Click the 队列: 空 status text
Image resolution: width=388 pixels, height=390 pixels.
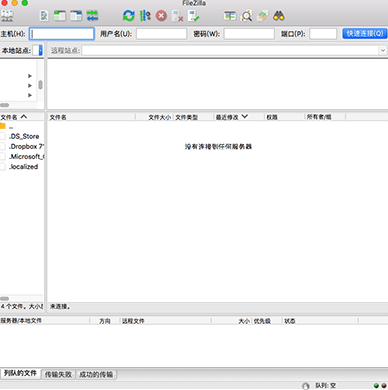point(325,386)
